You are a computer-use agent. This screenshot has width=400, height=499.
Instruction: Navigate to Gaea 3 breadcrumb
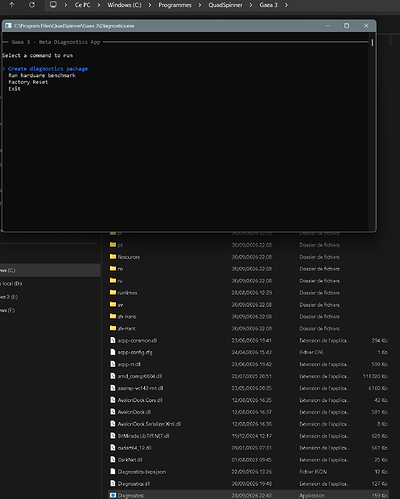(x=268, y=5)
